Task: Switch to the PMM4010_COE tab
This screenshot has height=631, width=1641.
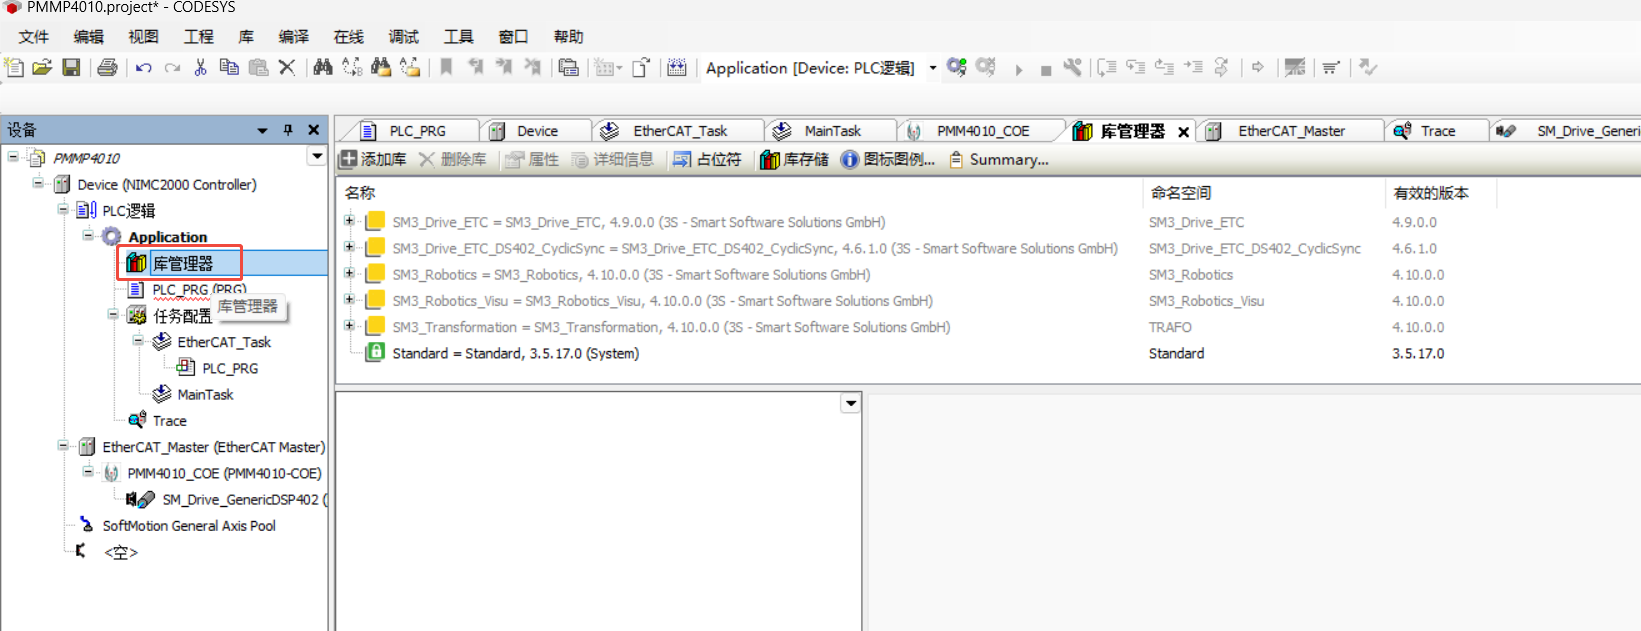Action: (x=983, y=131)
